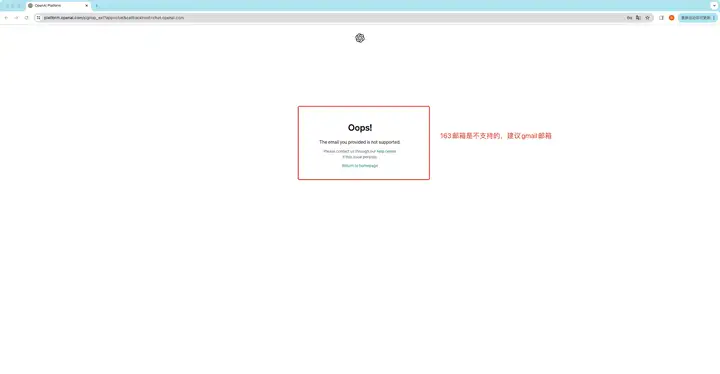Image resolution: width=720 pixels, height=374 pixels.
Task: Go forward in browser history
Action: tap(16, 18)
